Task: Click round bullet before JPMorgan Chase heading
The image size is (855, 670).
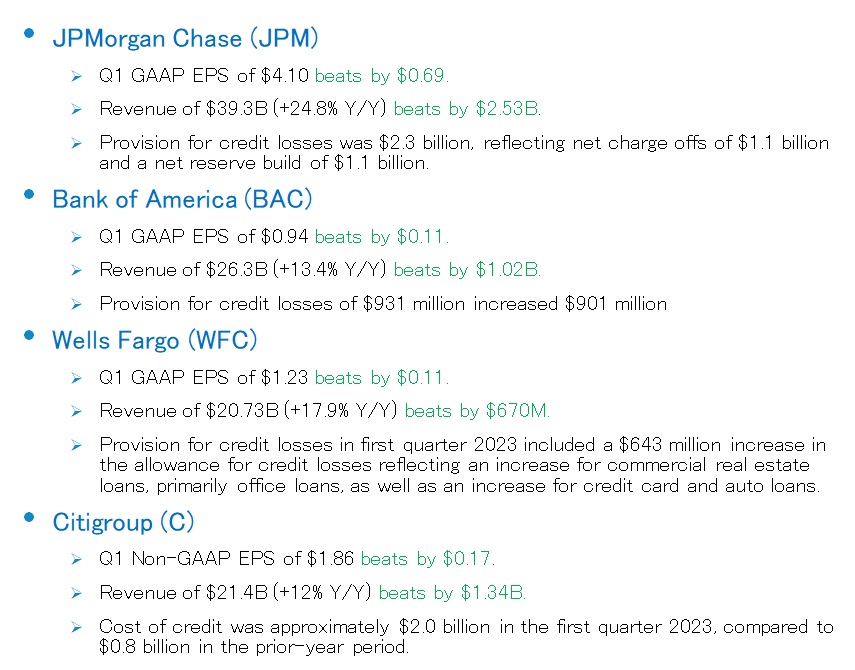Action: (31, 33)
